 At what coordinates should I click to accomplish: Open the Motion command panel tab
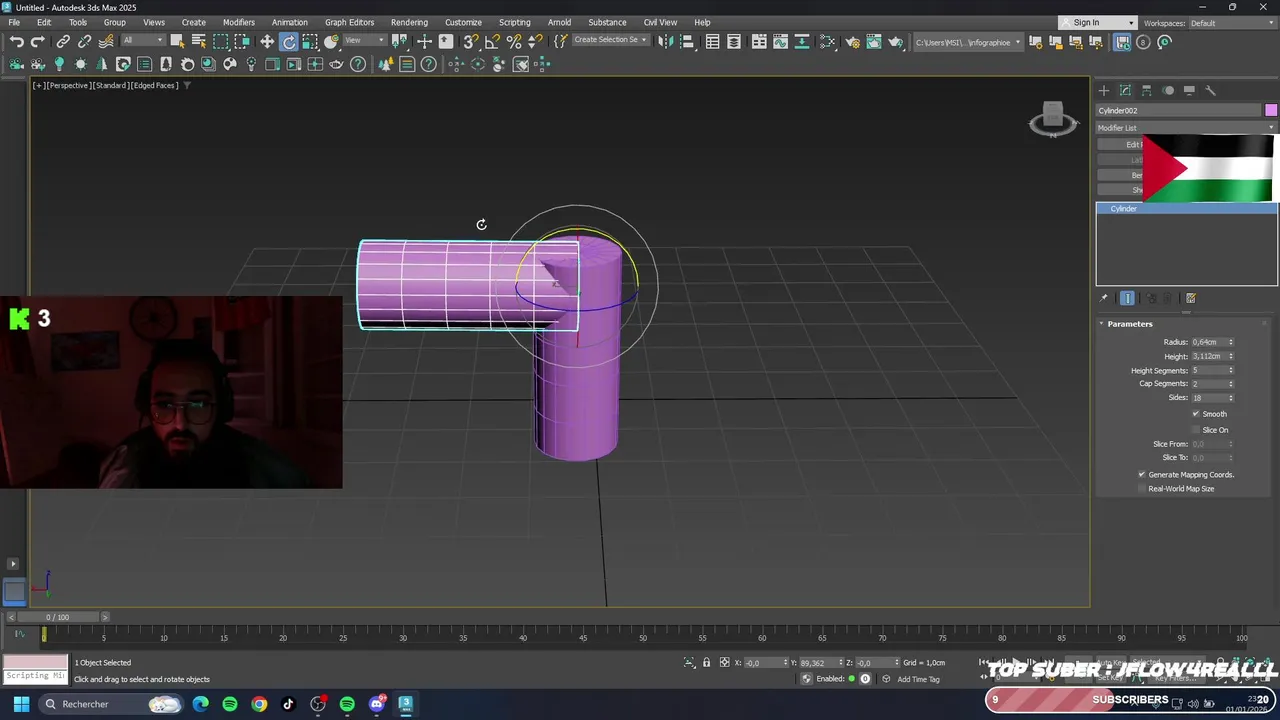(x=1168, y=90)
